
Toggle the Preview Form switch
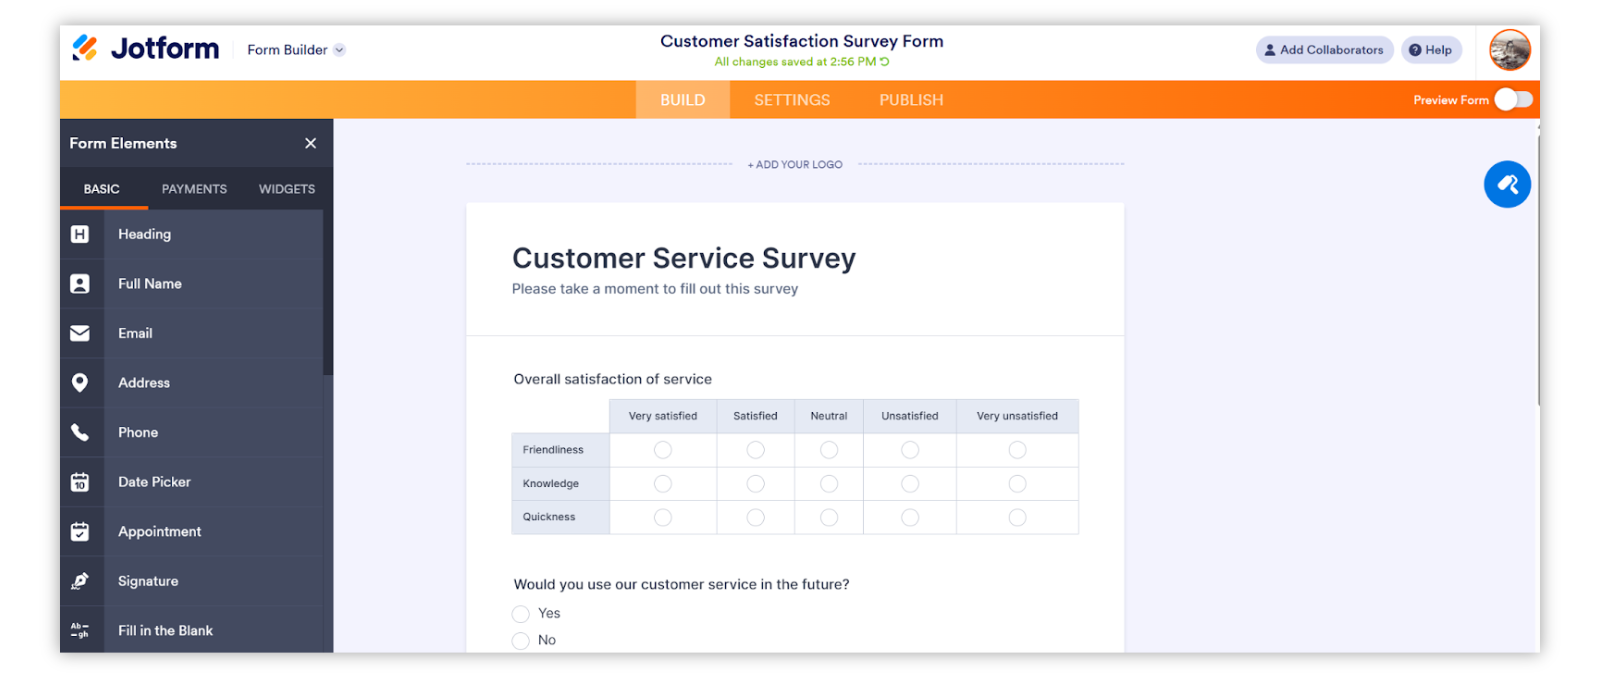(1513, 100)
